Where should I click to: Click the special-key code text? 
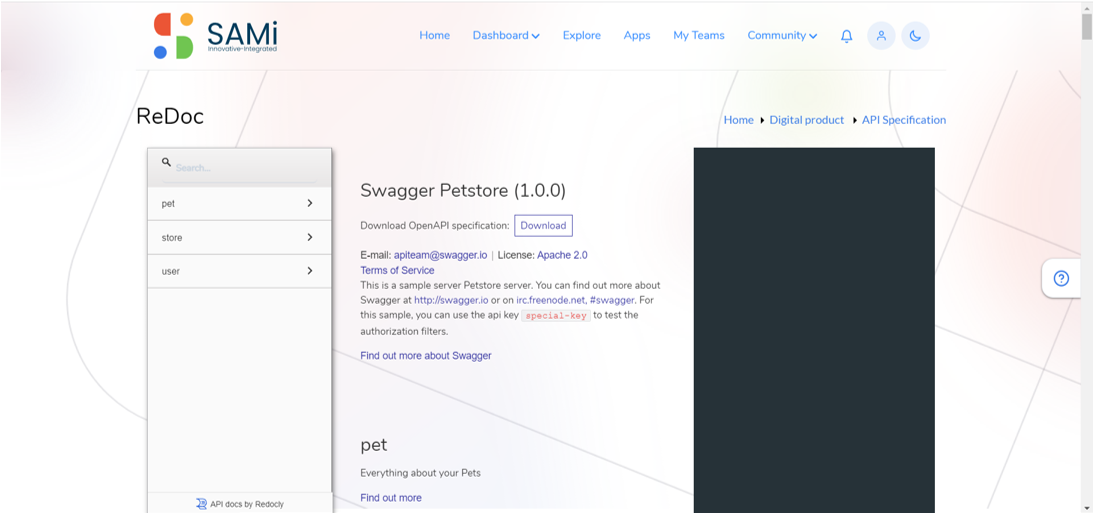[x=556, y=315]
